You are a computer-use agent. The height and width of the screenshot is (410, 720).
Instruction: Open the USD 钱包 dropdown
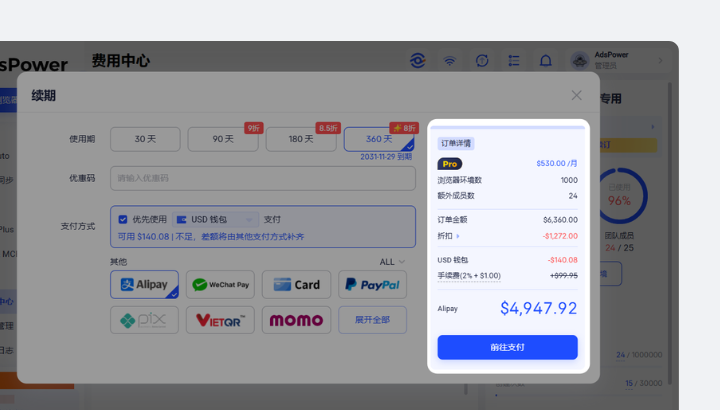(x=215, y=219)
